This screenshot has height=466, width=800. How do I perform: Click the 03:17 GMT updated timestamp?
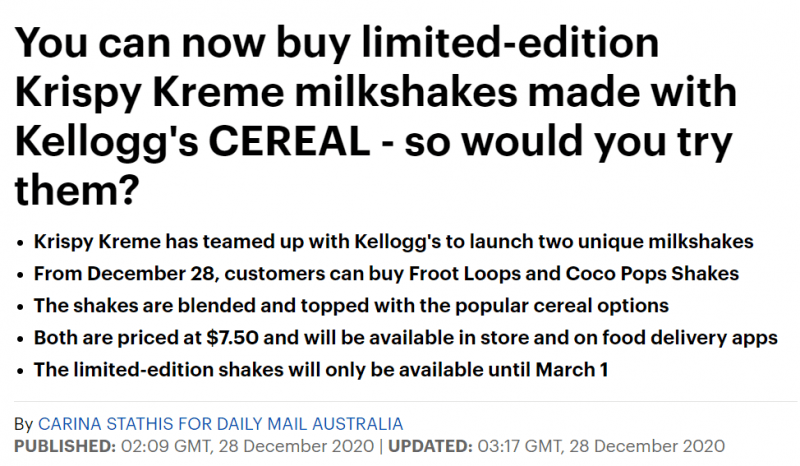click(x=601, y=446)
